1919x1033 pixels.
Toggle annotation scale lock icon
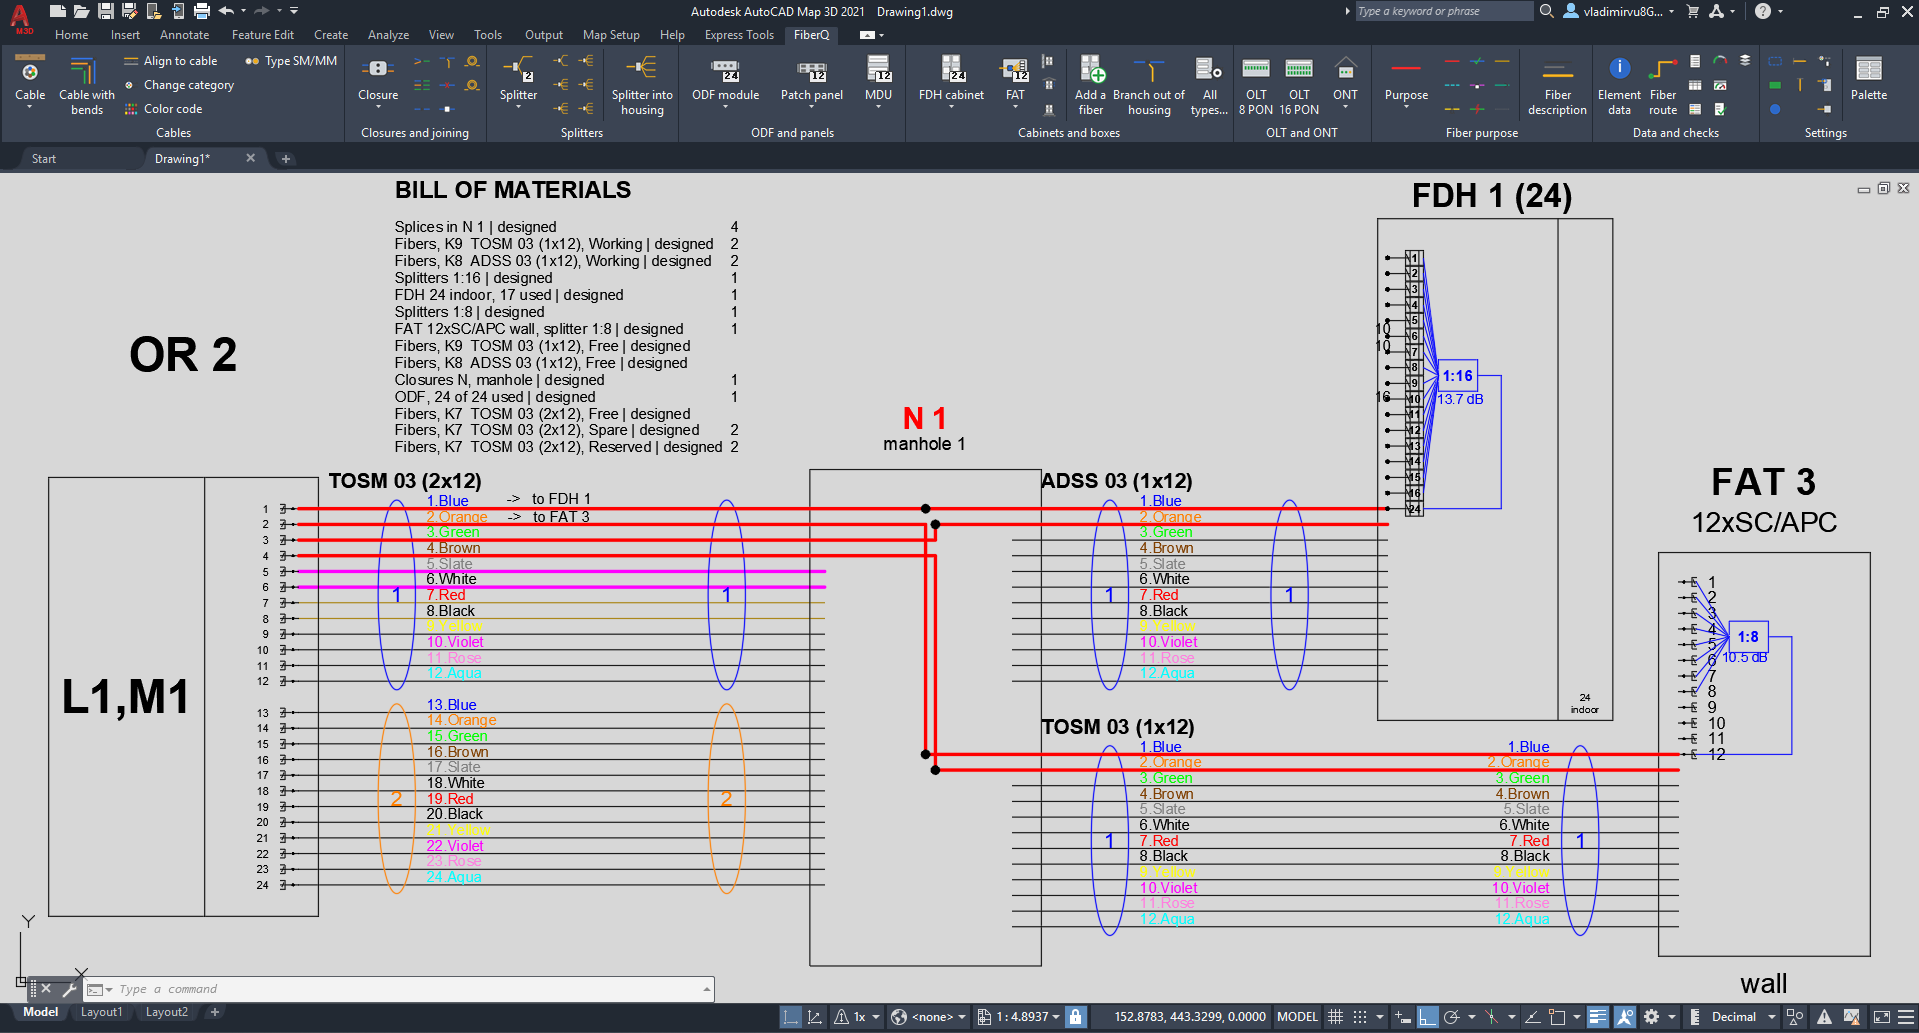[1075, 1017]
